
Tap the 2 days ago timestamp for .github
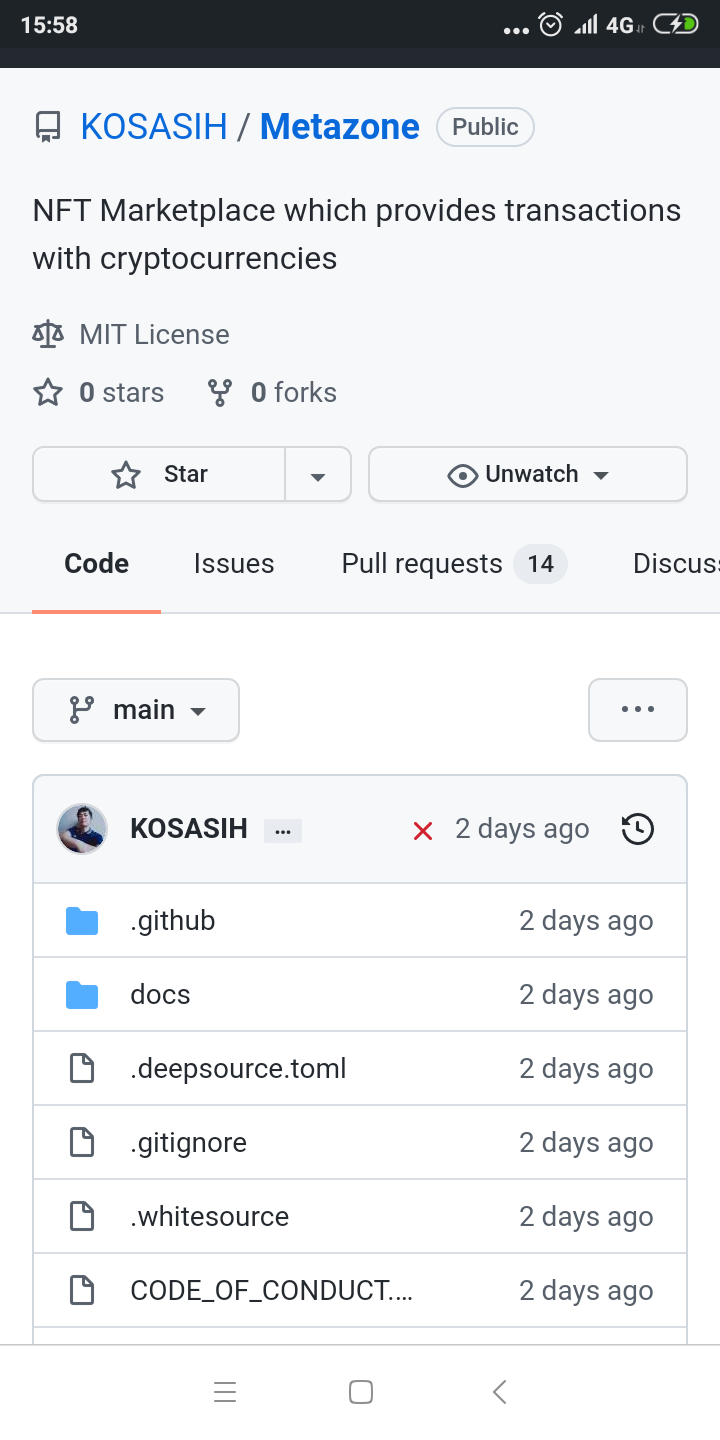click(x=586, y=921)
